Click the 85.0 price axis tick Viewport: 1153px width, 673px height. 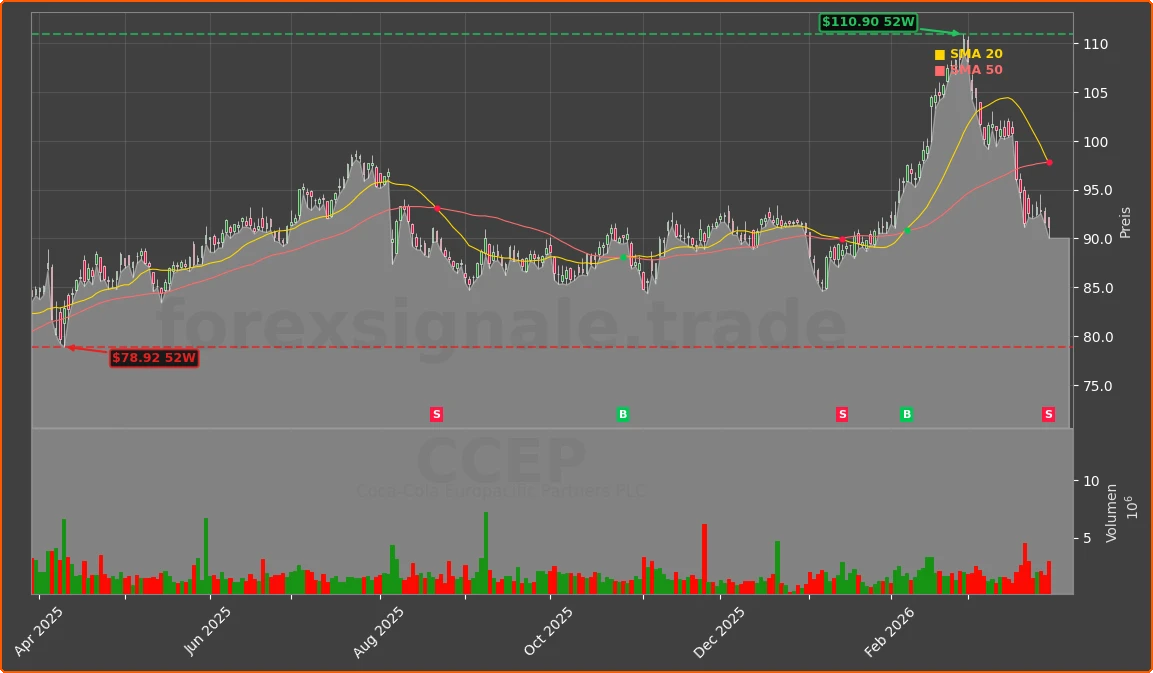[1097, 288]
